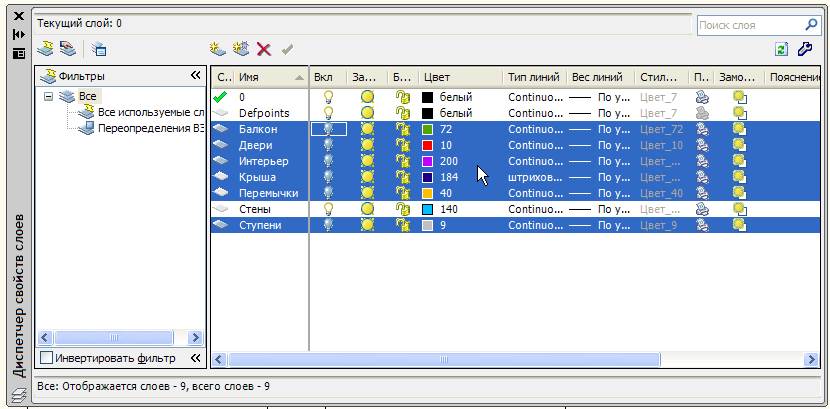Click new viewport freeze icon for layer 0

click(739, 97)
